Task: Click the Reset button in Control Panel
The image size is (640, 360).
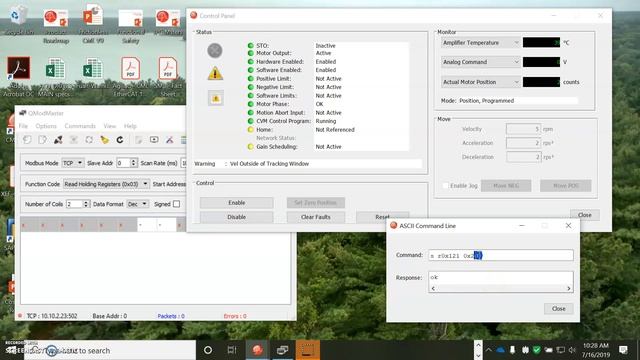Action: (382, 217)
